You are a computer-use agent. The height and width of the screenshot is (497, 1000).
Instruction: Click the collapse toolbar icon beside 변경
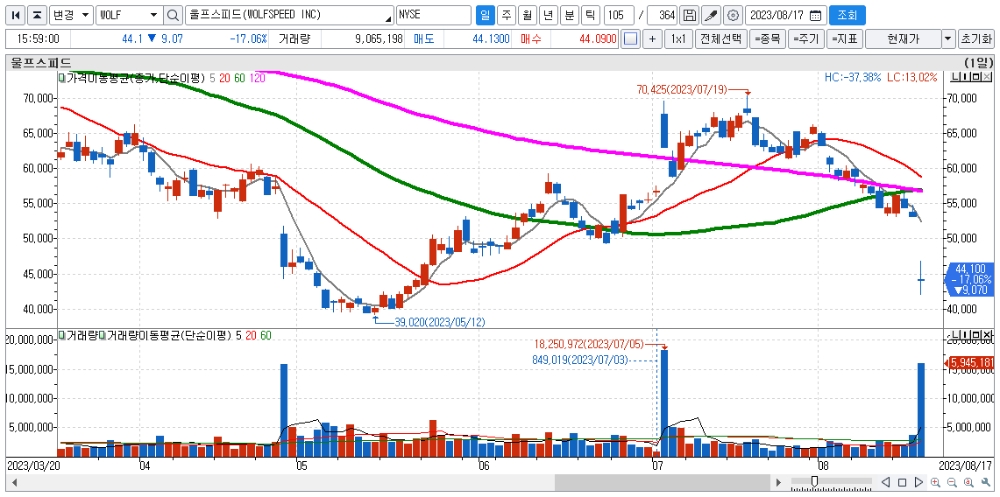coord(38,15)
